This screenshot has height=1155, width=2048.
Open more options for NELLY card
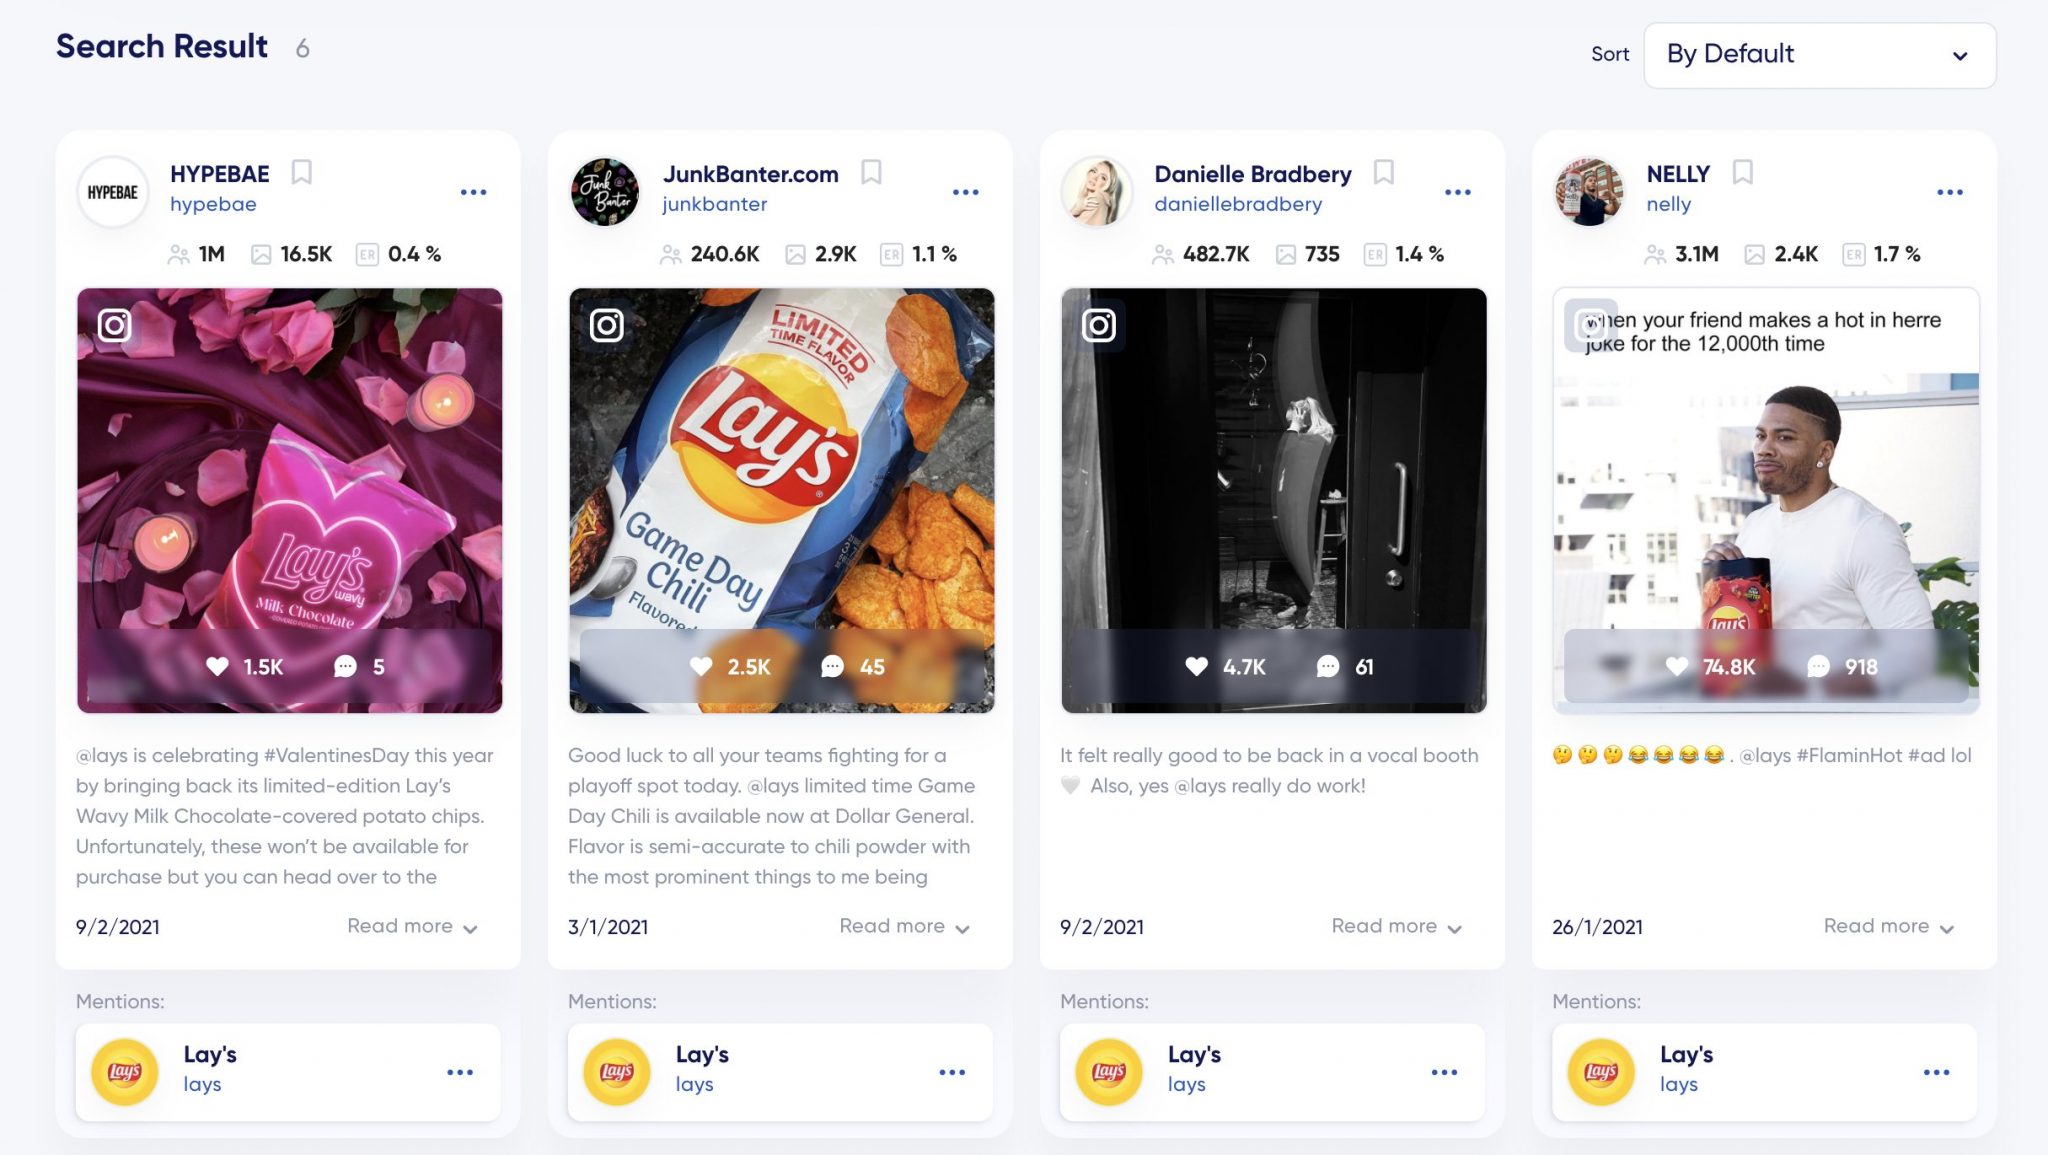(x=1949, y=192)
